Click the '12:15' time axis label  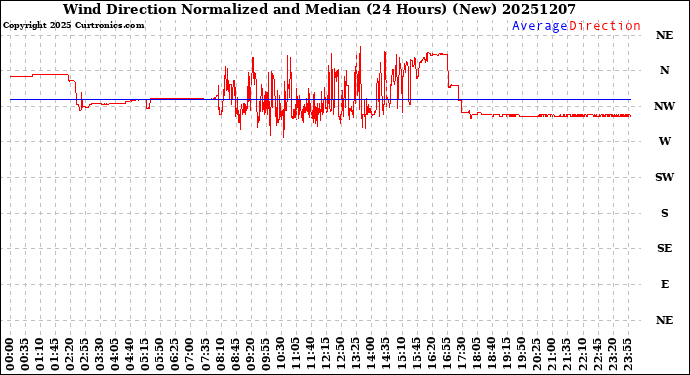coord(325,354)
